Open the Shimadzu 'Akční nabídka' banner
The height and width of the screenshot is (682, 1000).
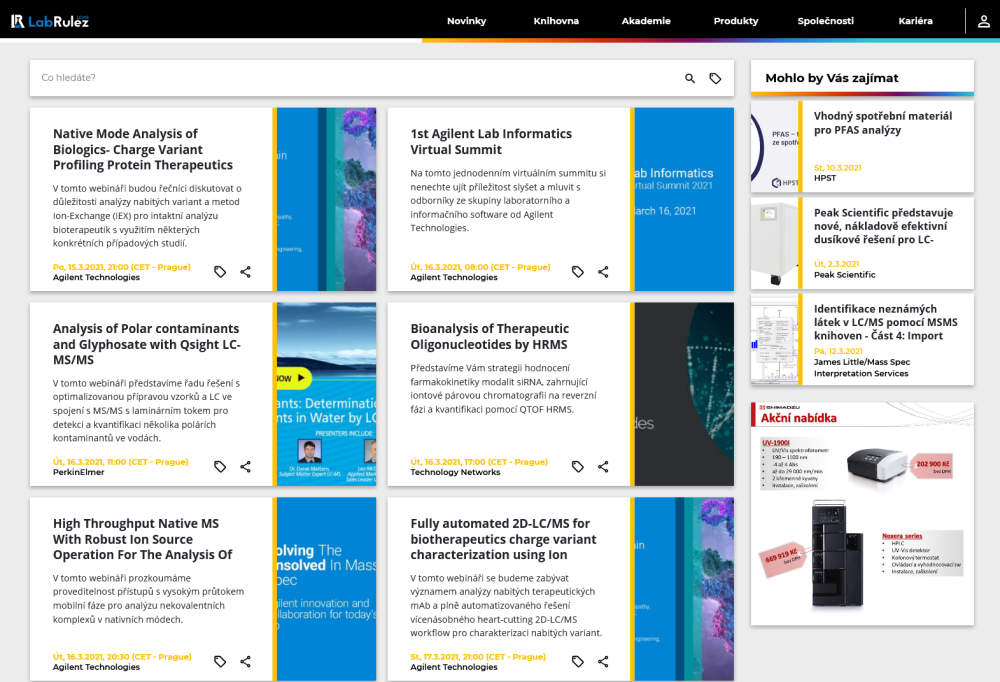coord(862,514)
